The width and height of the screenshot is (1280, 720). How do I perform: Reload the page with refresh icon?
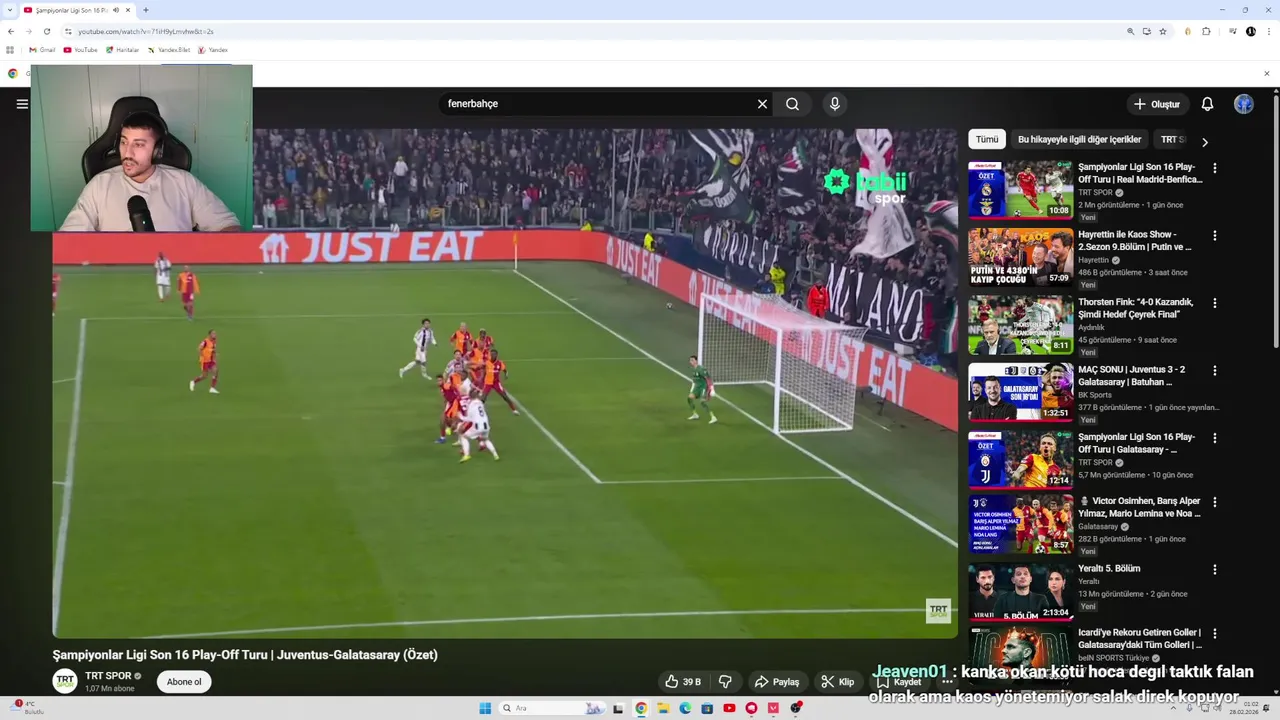point(47,31)
